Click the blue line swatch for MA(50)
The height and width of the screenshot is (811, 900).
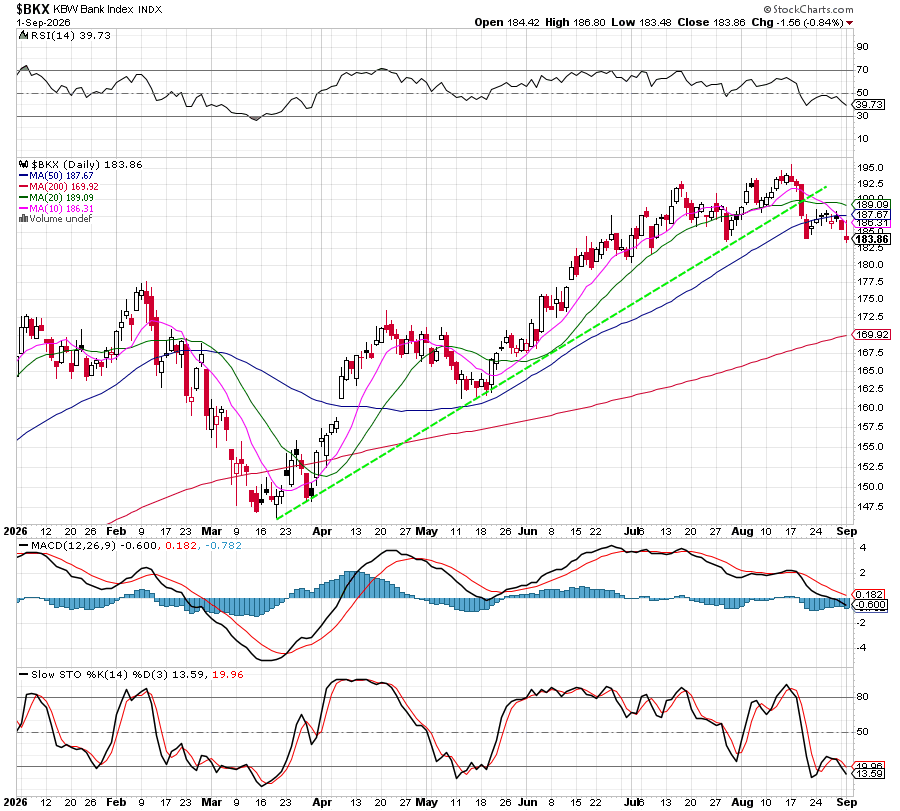coord(24,176)
